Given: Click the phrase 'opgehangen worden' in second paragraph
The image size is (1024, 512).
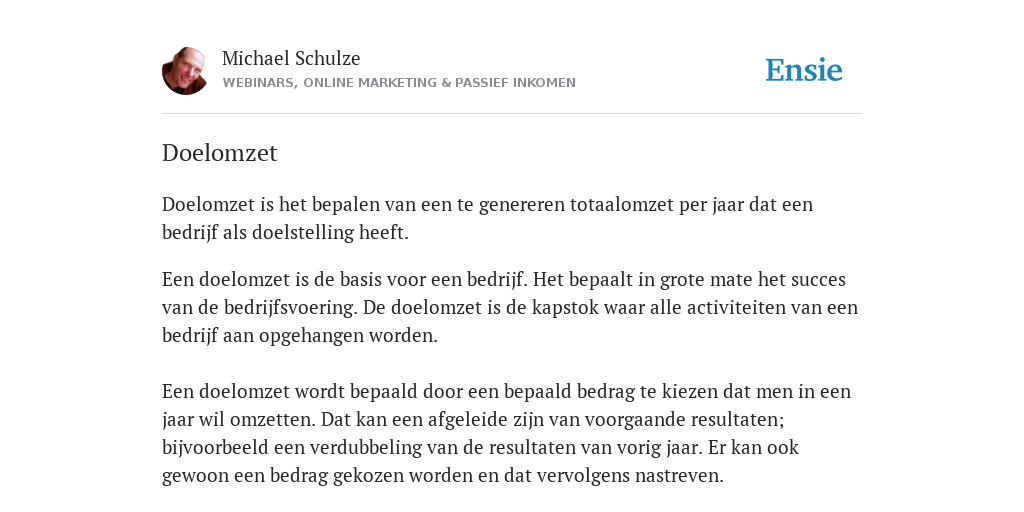Looking at the screenshot, I should 346,336.
